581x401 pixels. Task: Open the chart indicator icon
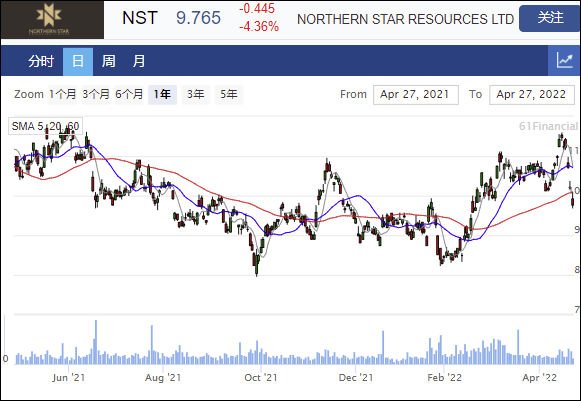564,60
